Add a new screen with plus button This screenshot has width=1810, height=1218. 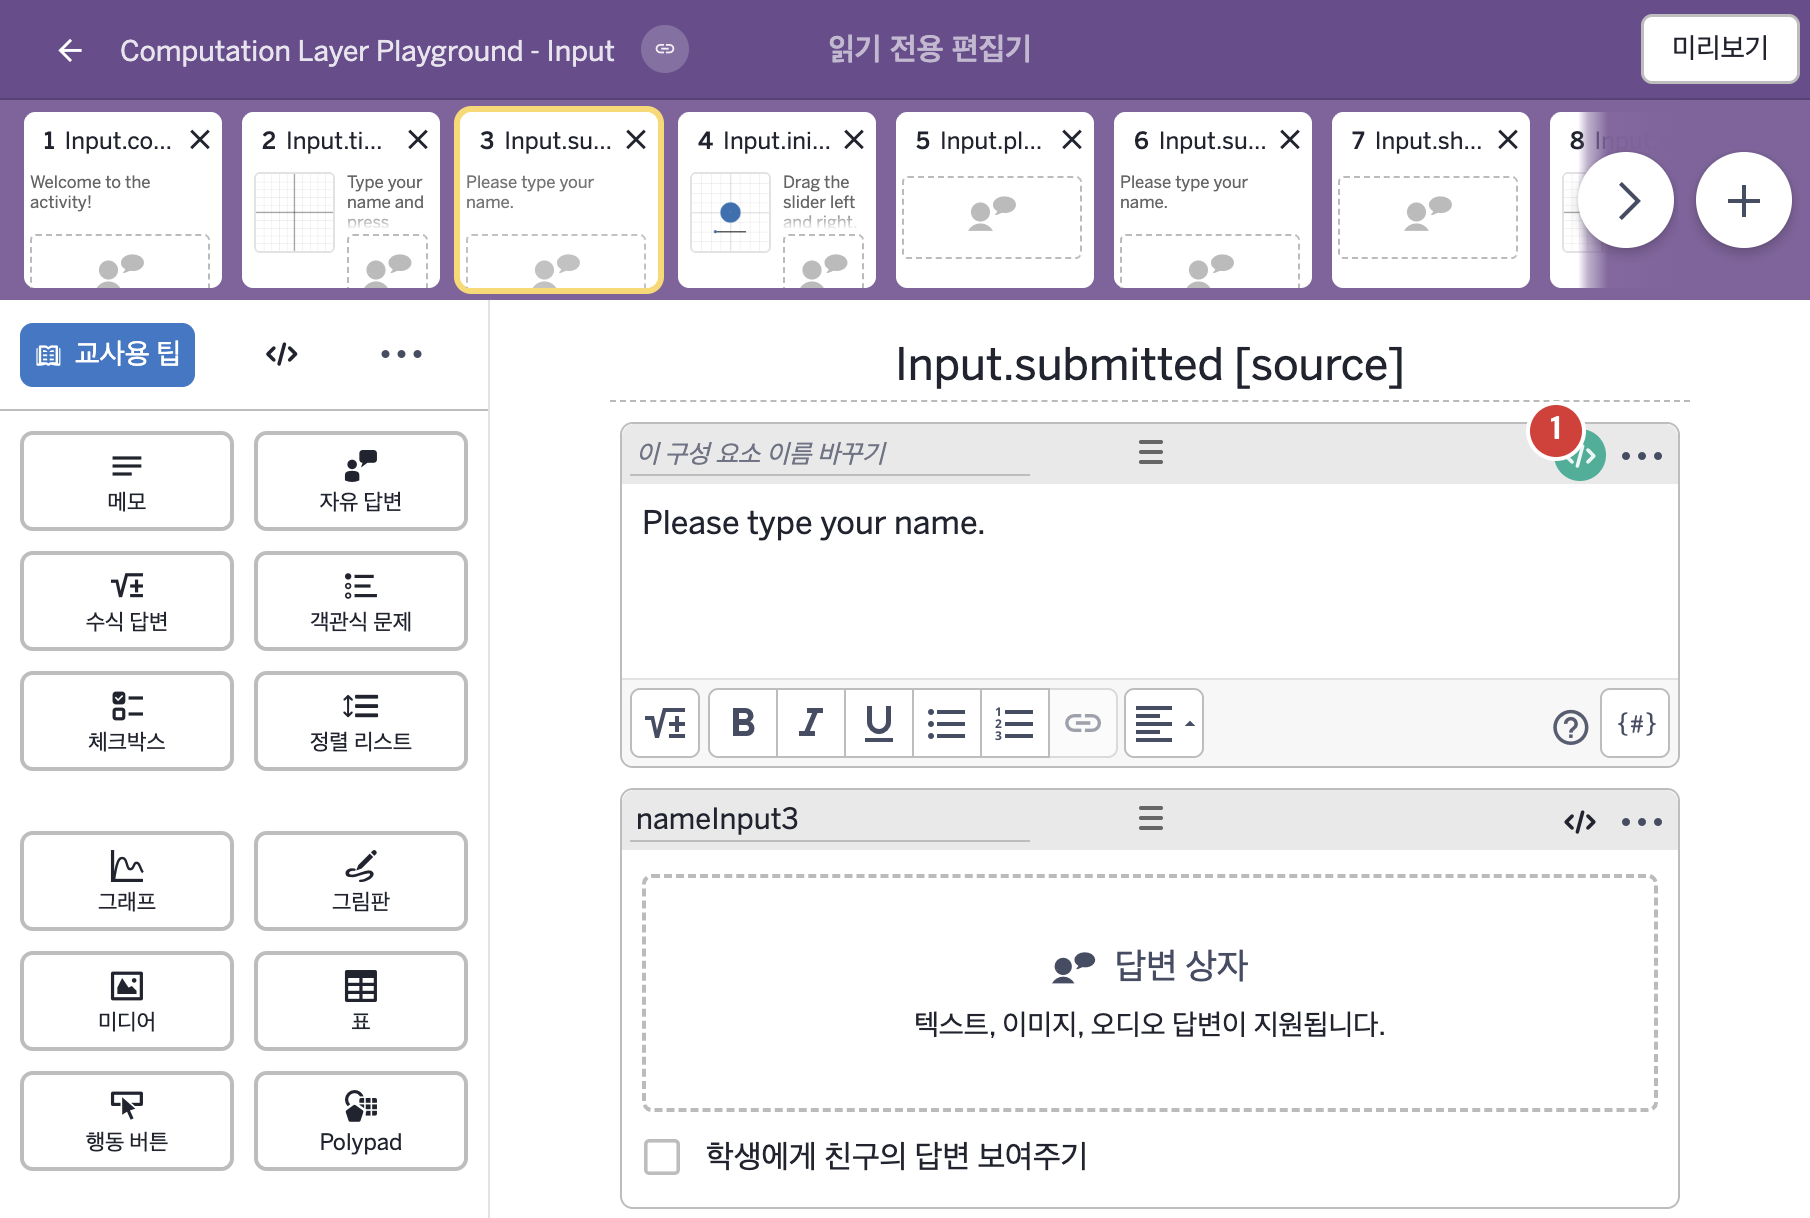1743,200
